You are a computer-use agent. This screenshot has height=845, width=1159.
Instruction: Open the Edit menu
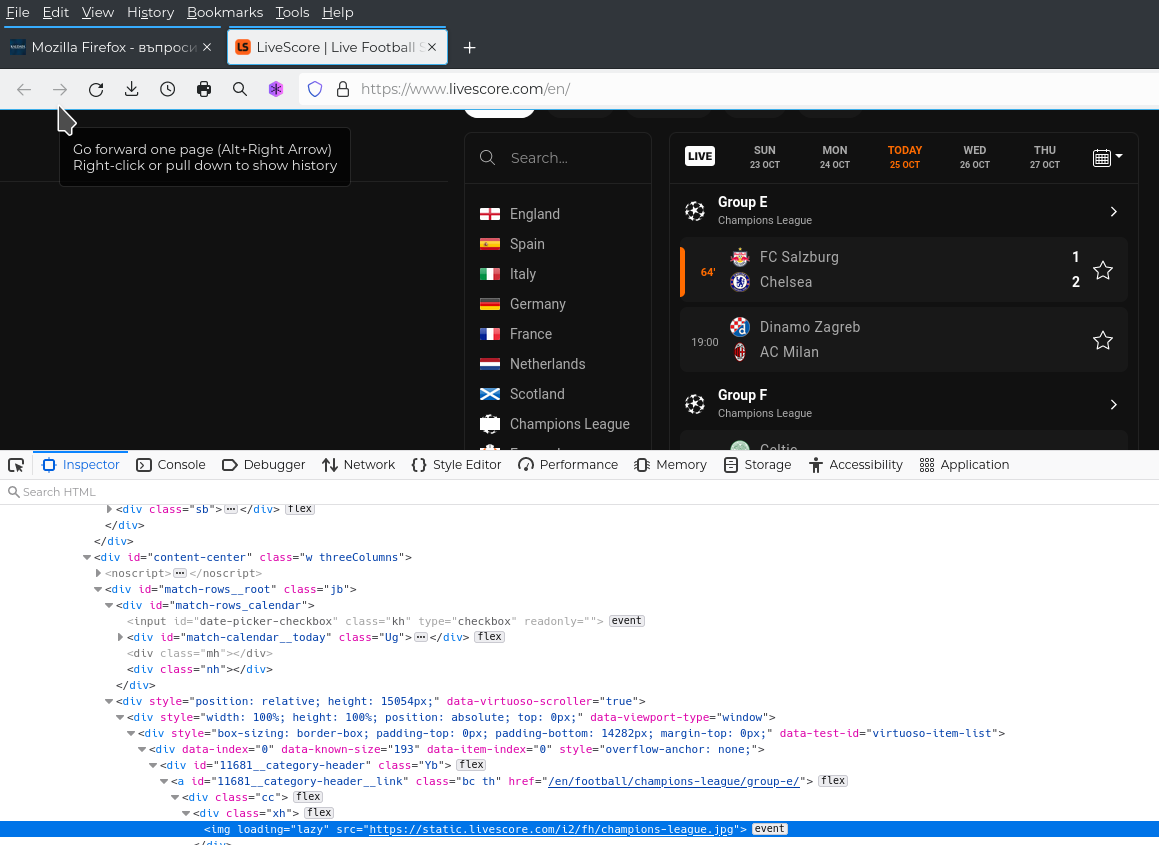(x=55, y=13)
